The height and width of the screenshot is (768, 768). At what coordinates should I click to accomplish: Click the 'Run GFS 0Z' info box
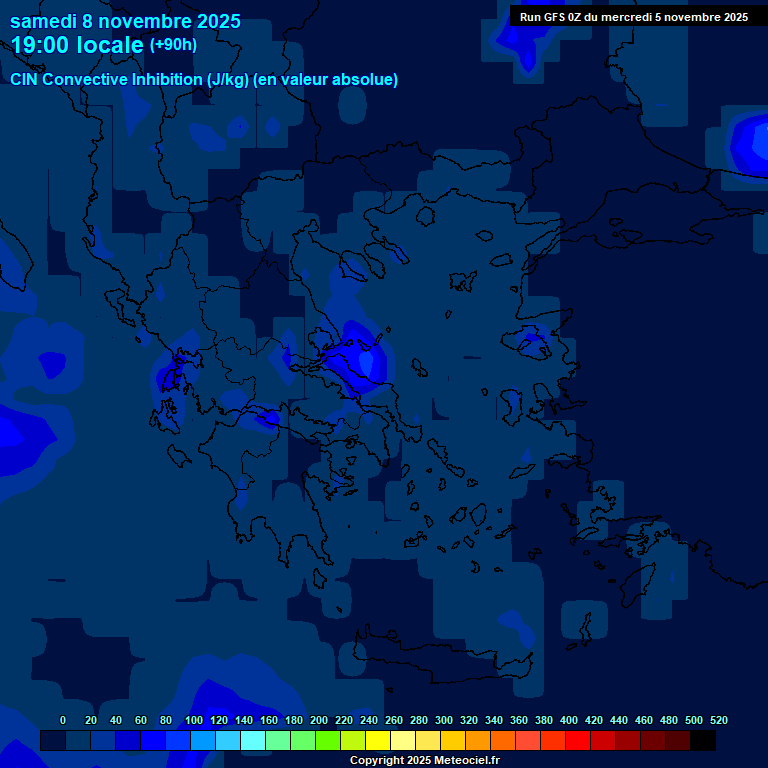point(633,16)
